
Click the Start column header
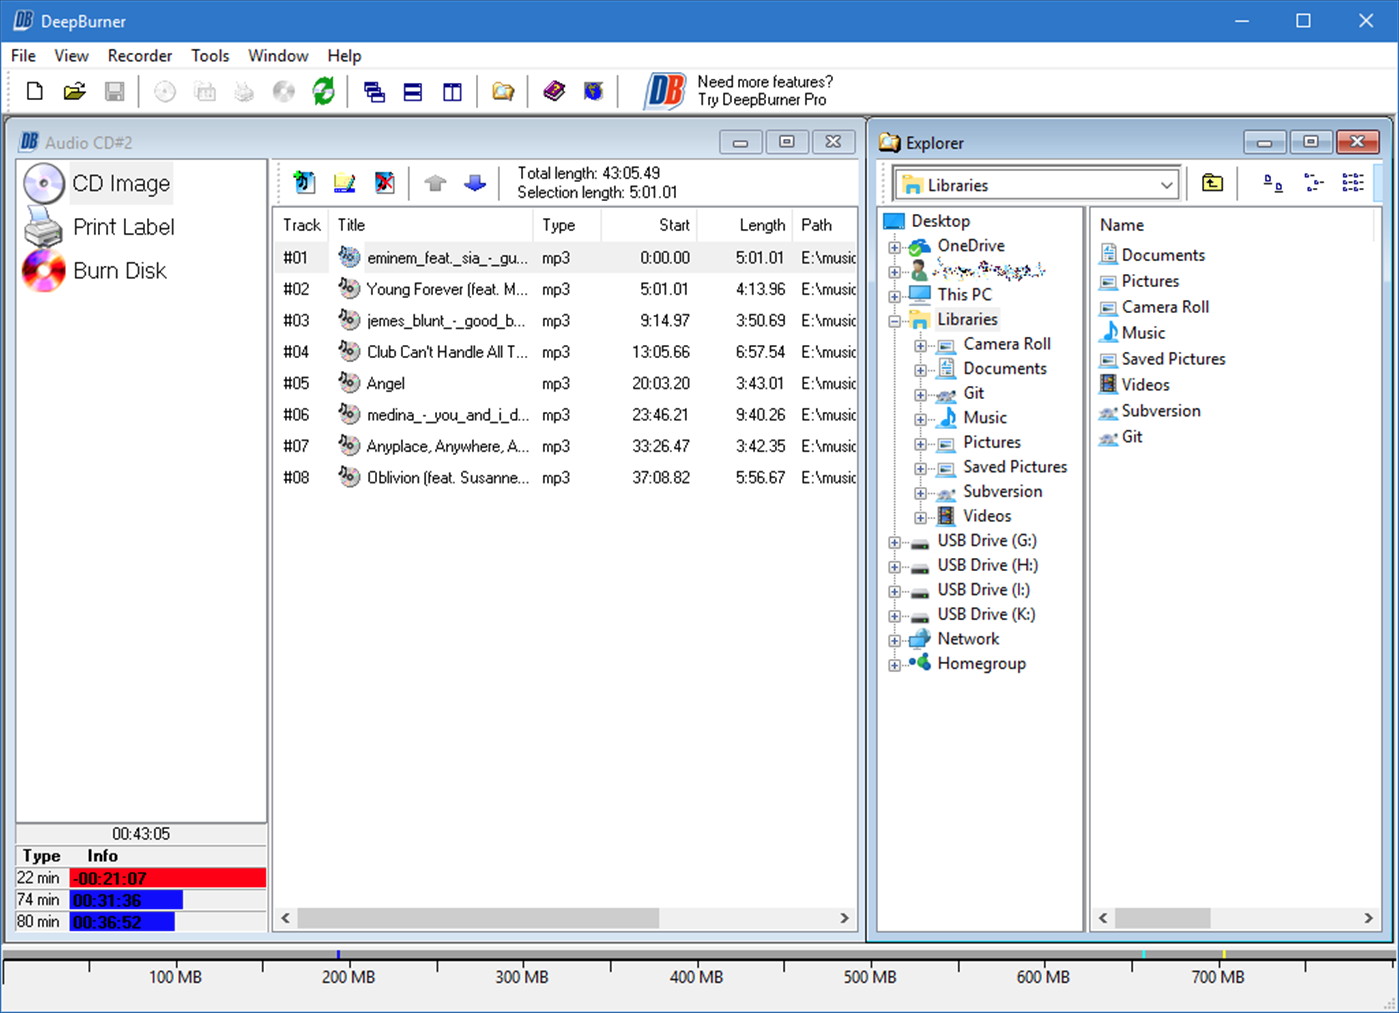649,225
